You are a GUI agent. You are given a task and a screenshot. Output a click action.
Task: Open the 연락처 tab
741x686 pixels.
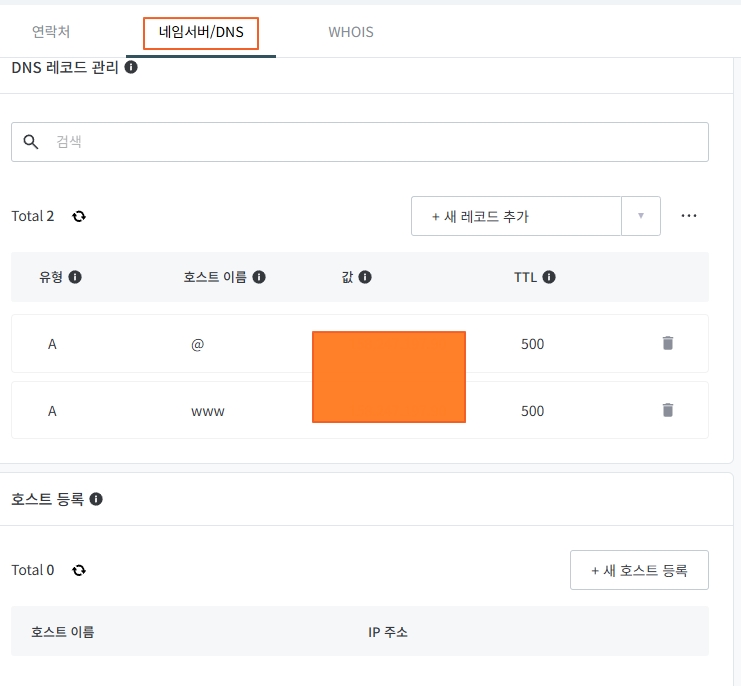[x=51, y=32]
